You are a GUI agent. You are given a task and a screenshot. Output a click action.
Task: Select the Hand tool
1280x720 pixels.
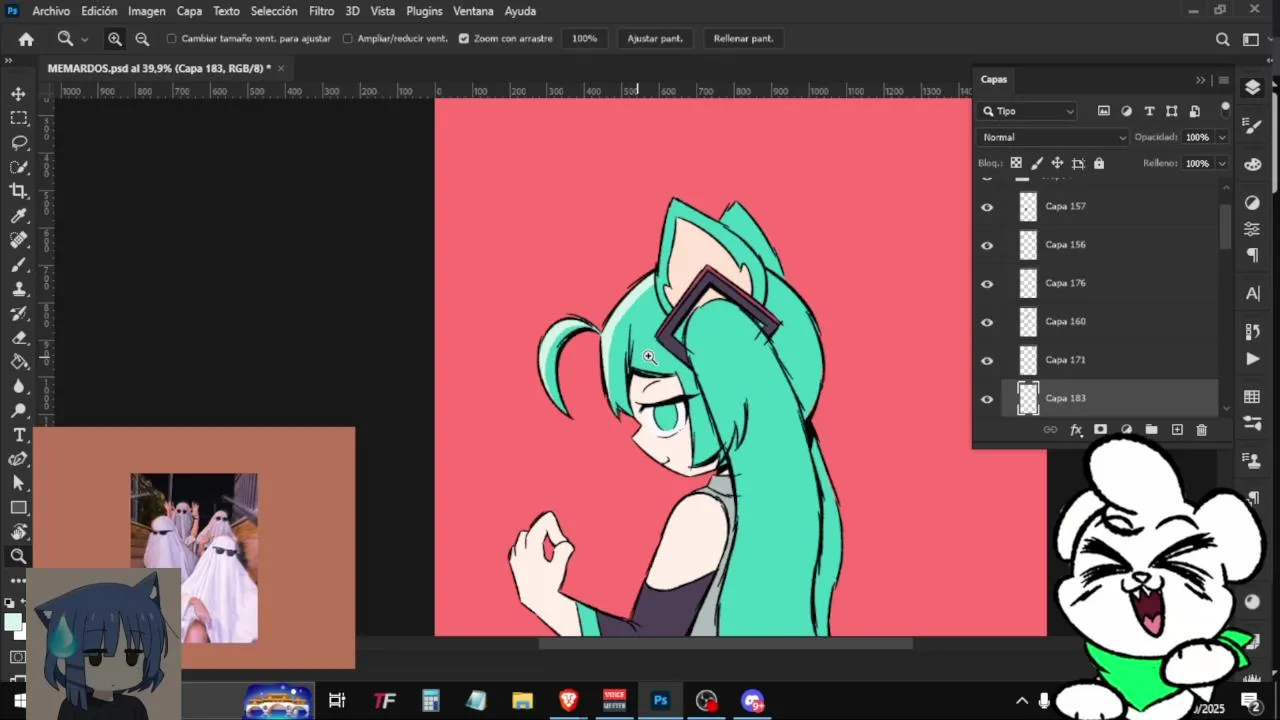[18, 532]
